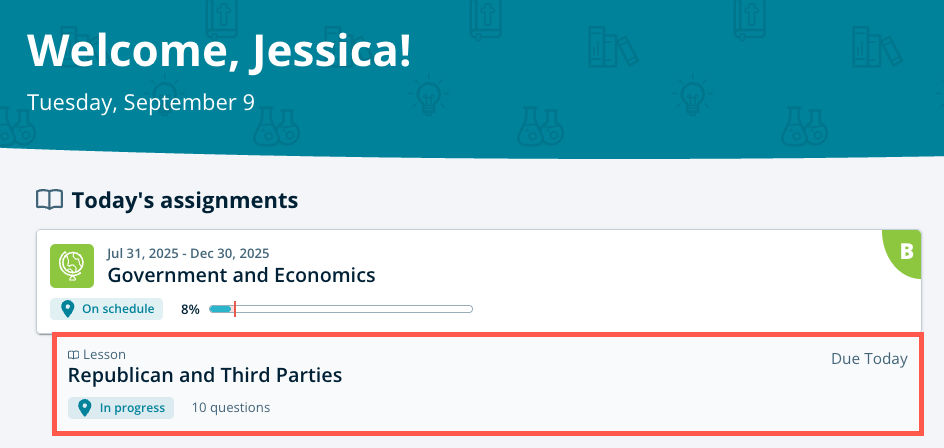Click the blue filled part of progress bar
Image resolution: width=944 pixels, height=448 pixels.
pyautogui.click(x=220, y=309)
